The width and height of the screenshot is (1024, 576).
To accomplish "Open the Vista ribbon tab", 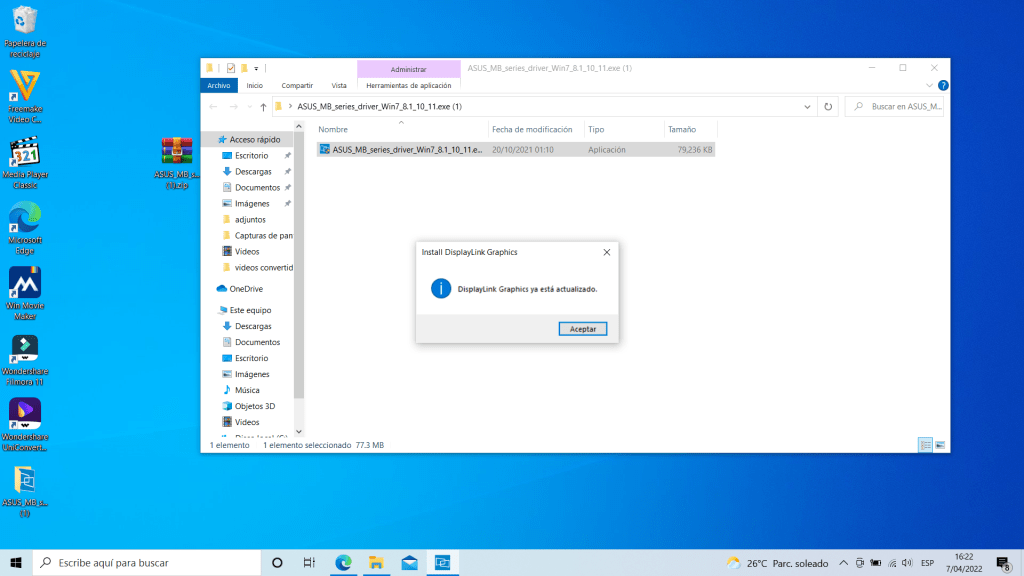I will [339, 85].
